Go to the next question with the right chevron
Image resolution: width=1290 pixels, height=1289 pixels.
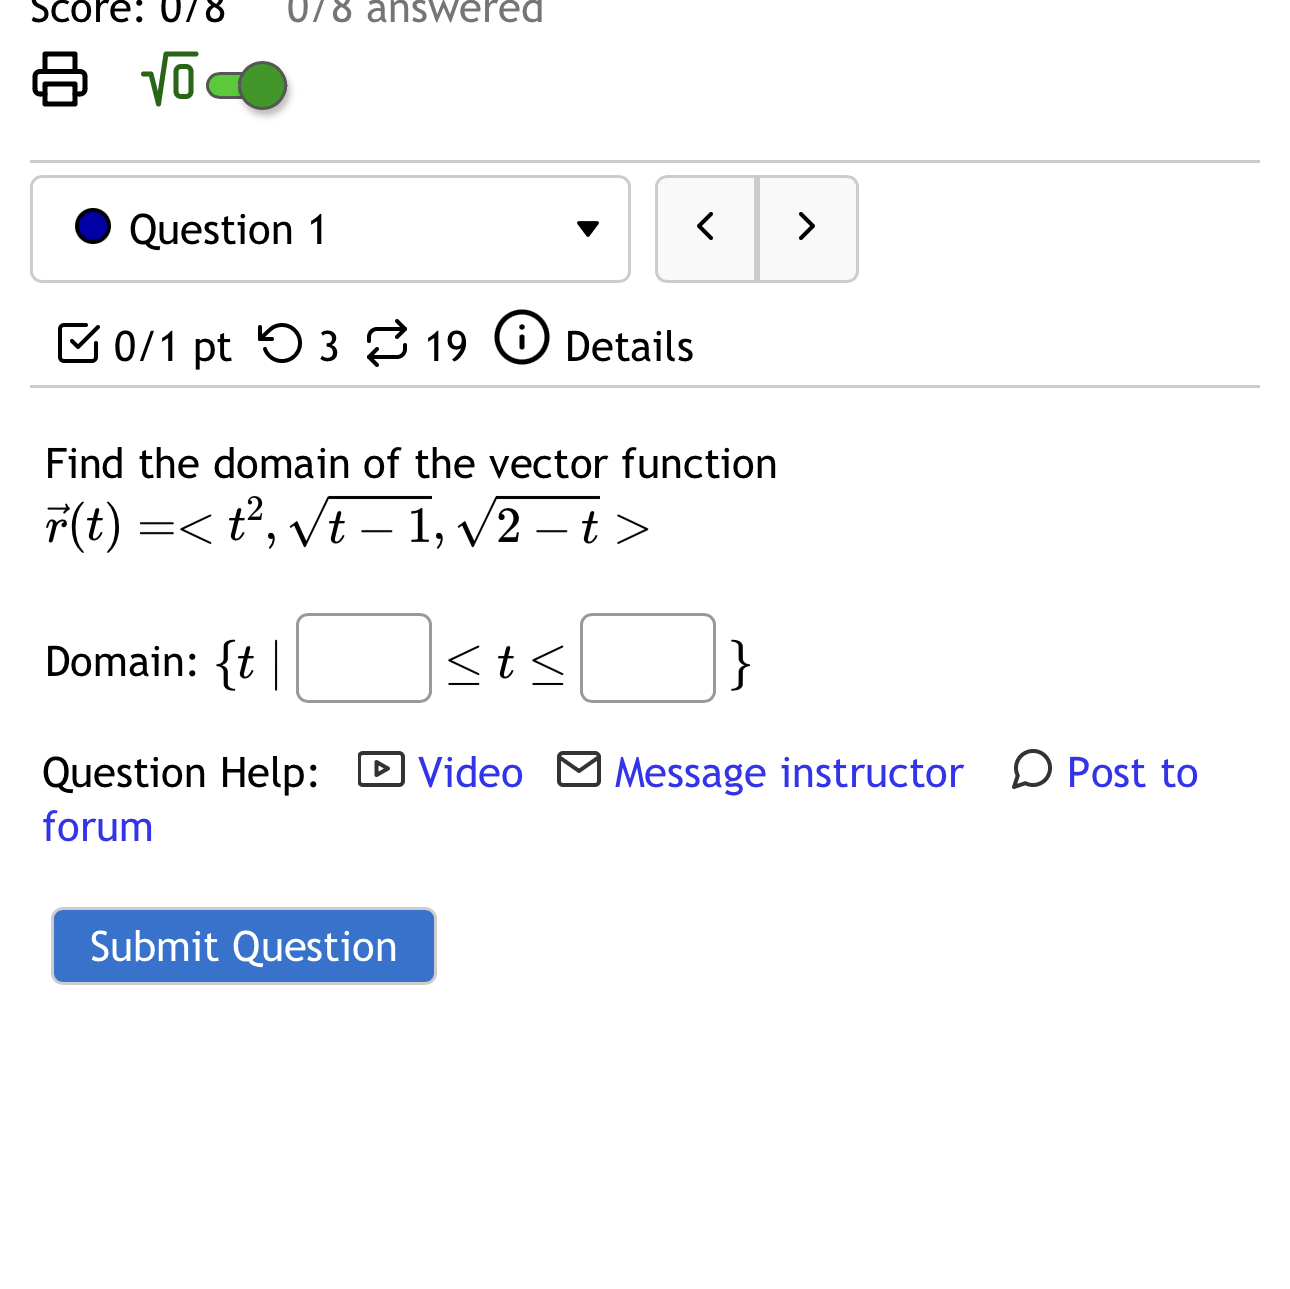click(x=806, y=228)
